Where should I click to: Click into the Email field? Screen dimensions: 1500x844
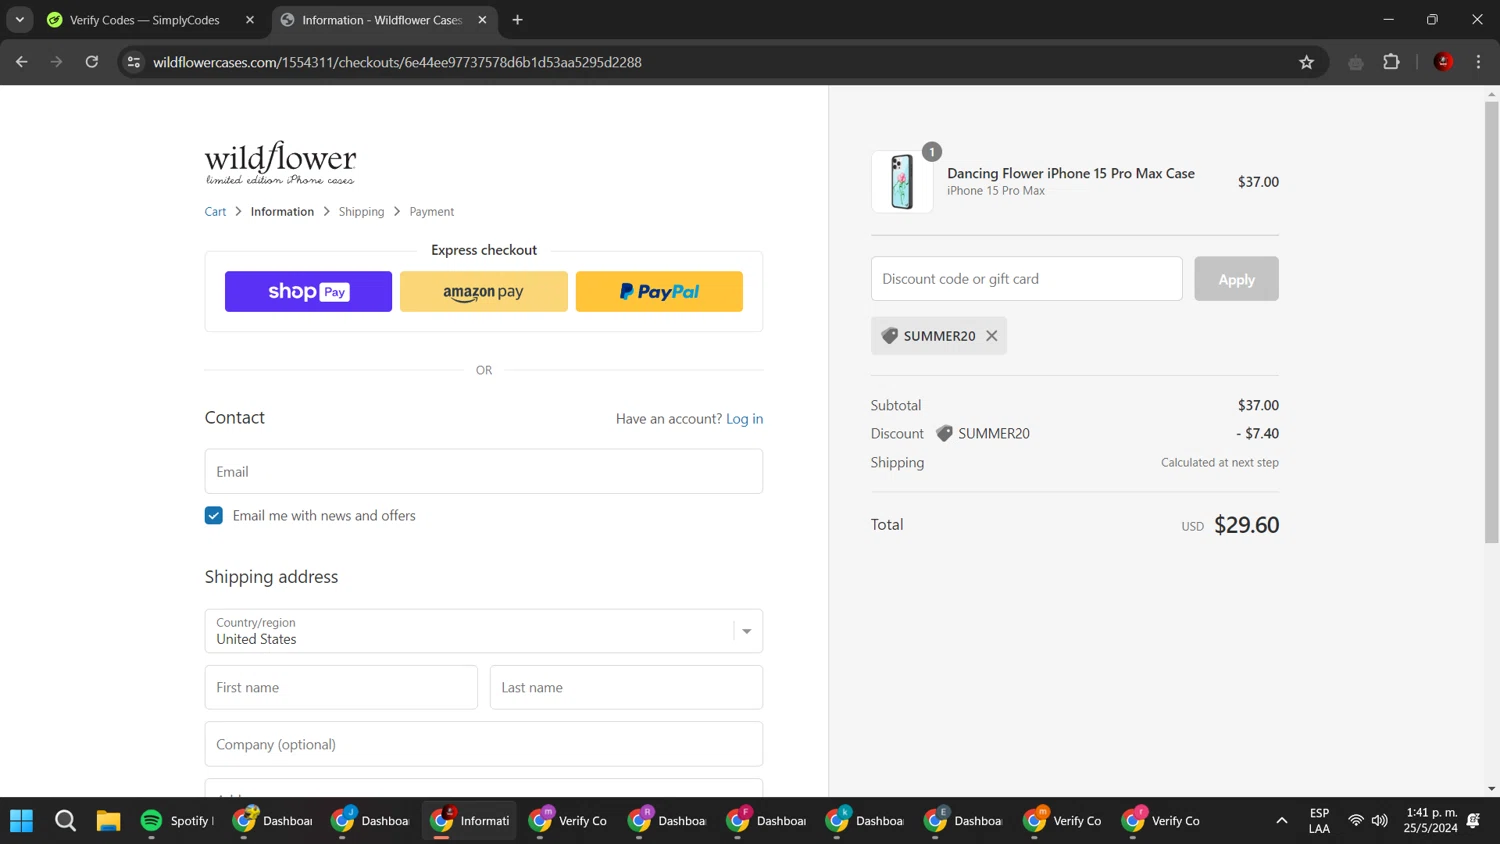coord(484,471)
